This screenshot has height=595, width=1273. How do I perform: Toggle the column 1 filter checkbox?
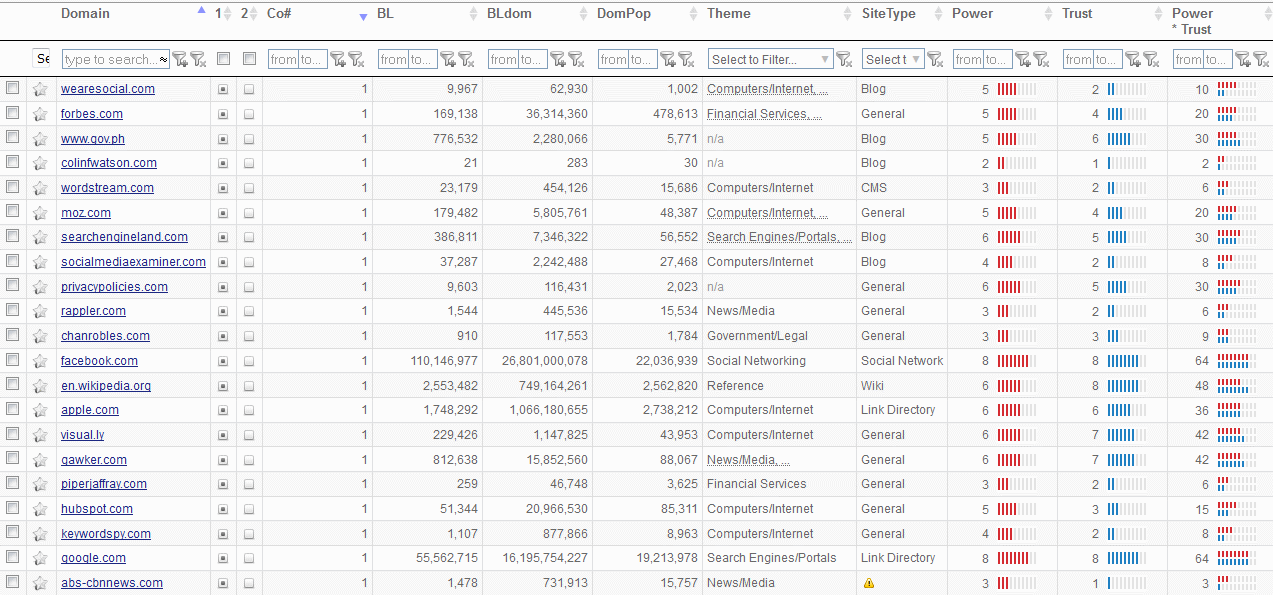coord(223,59)
